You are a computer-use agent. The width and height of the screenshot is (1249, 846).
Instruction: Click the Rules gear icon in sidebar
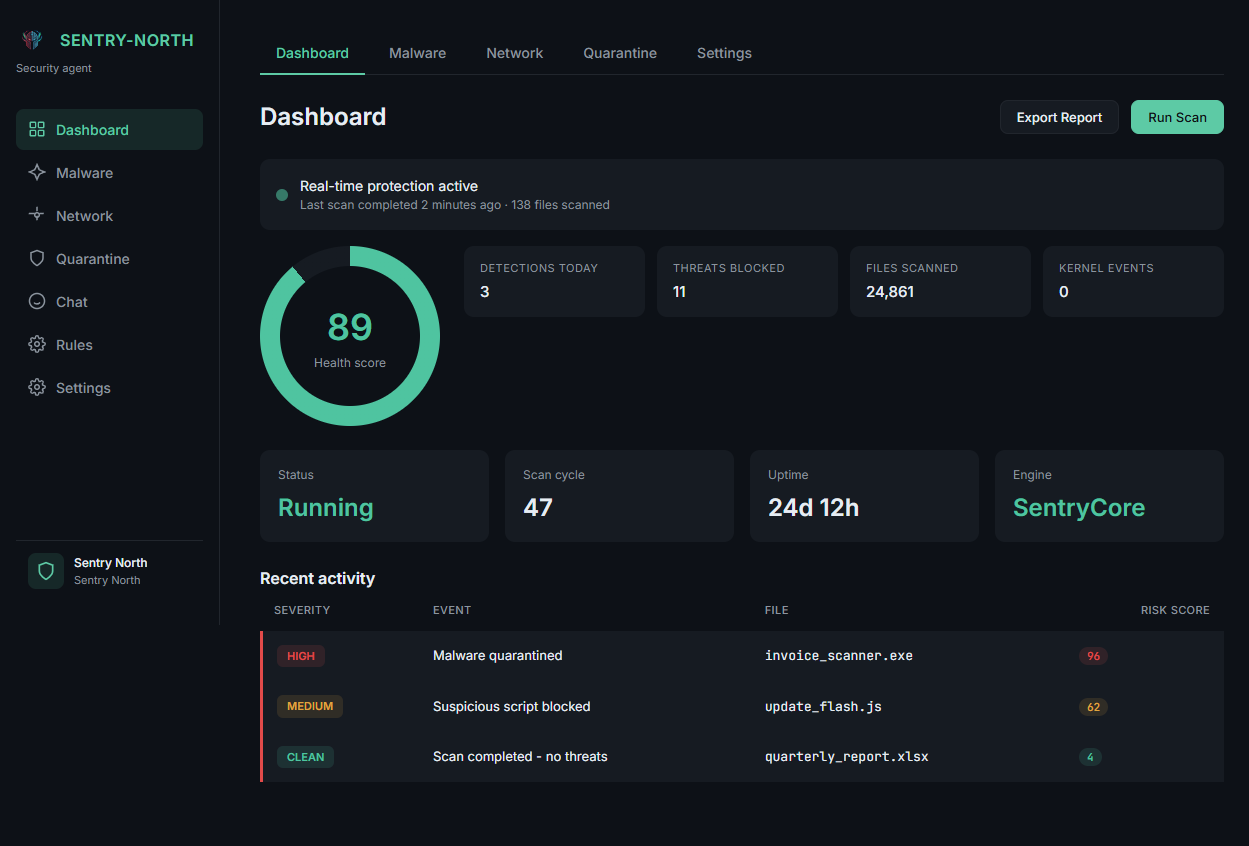pos(37,345)
